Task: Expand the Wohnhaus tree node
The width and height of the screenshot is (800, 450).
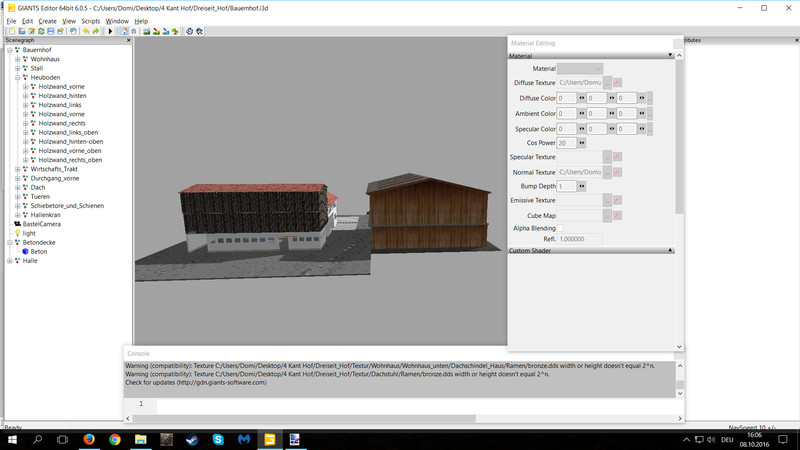Action: click(x=18, y=59)
